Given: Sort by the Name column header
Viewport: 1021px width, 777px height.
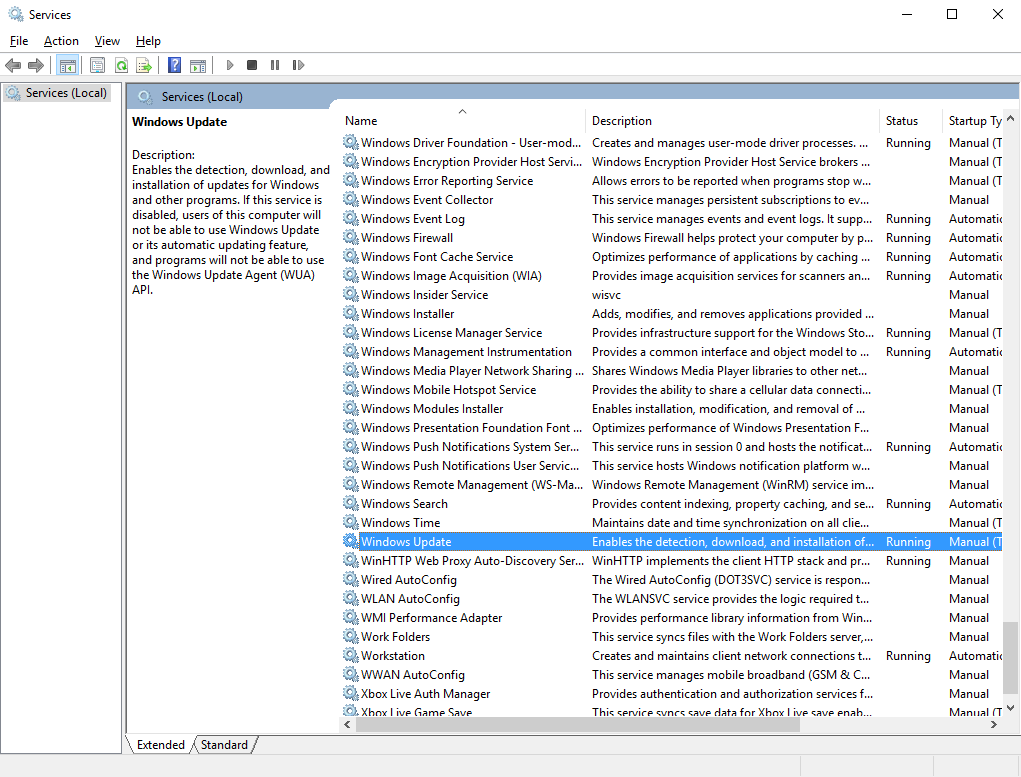Looking at the screenshot, I should tap(464, 120).
